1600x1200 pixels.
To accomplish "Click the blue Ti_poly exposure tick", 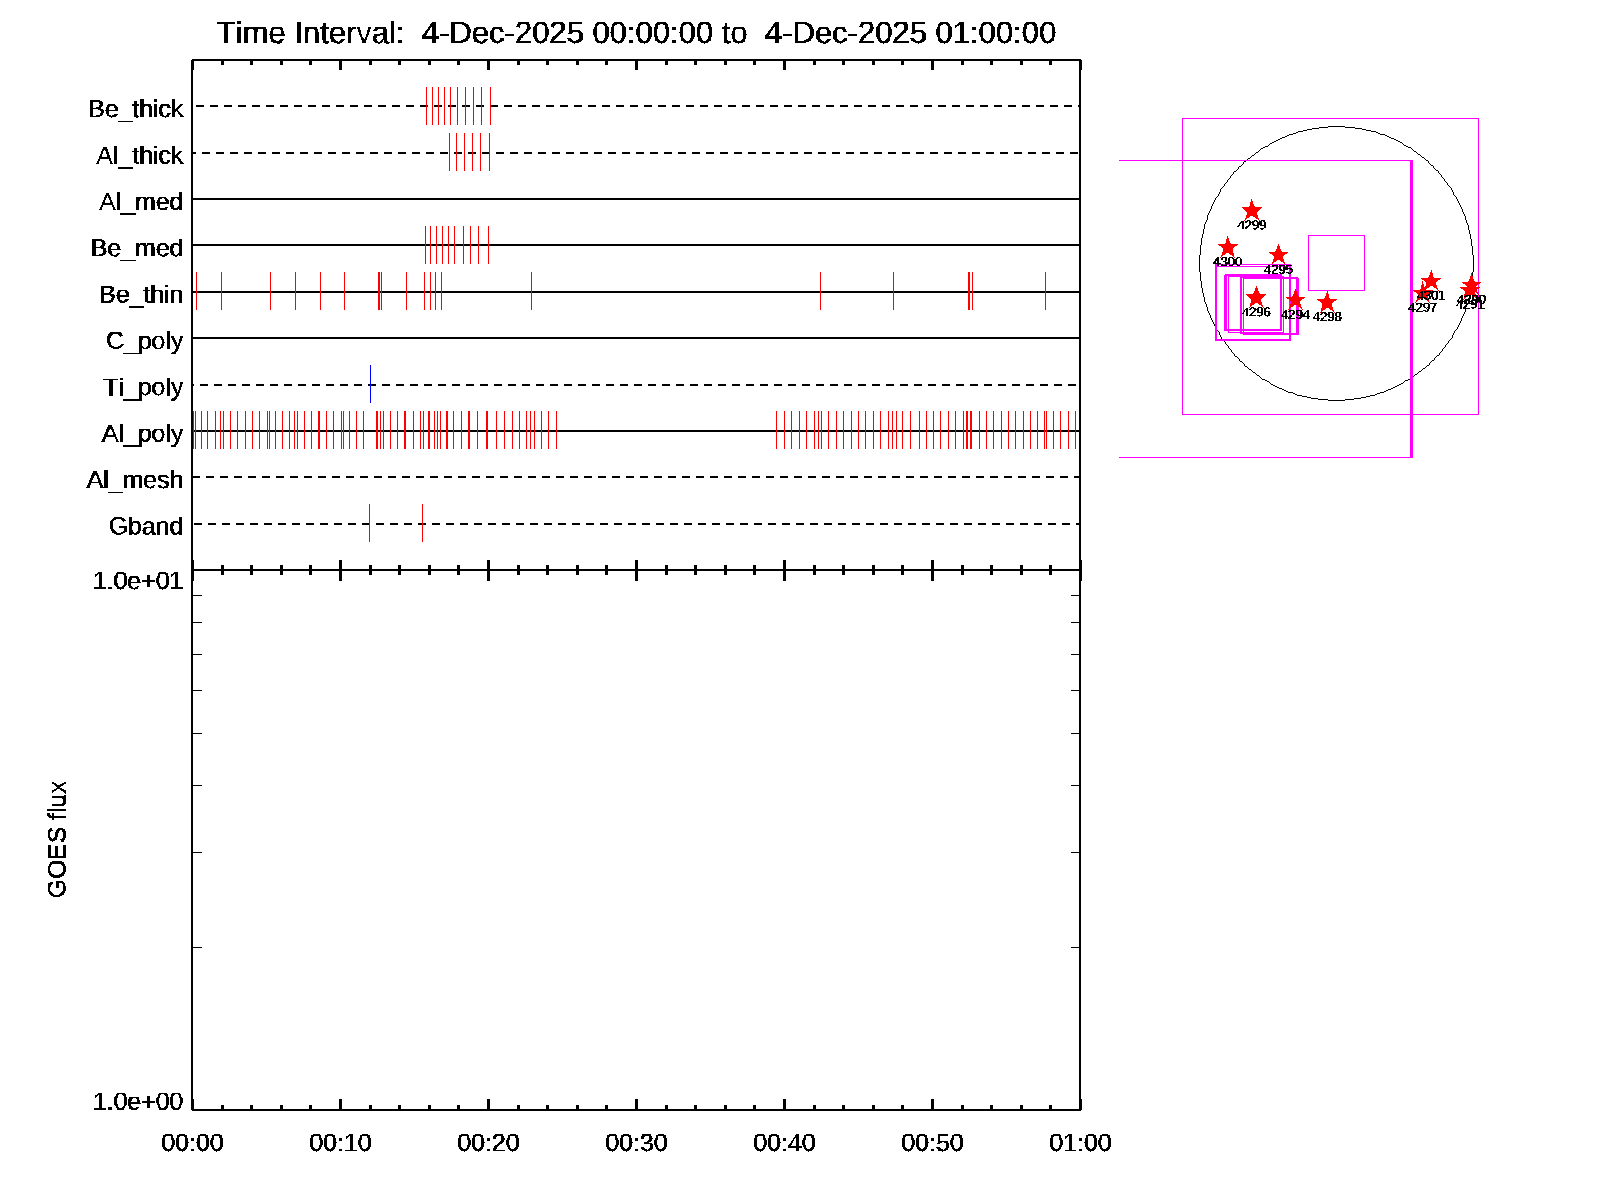I will (x=370, y=384).
